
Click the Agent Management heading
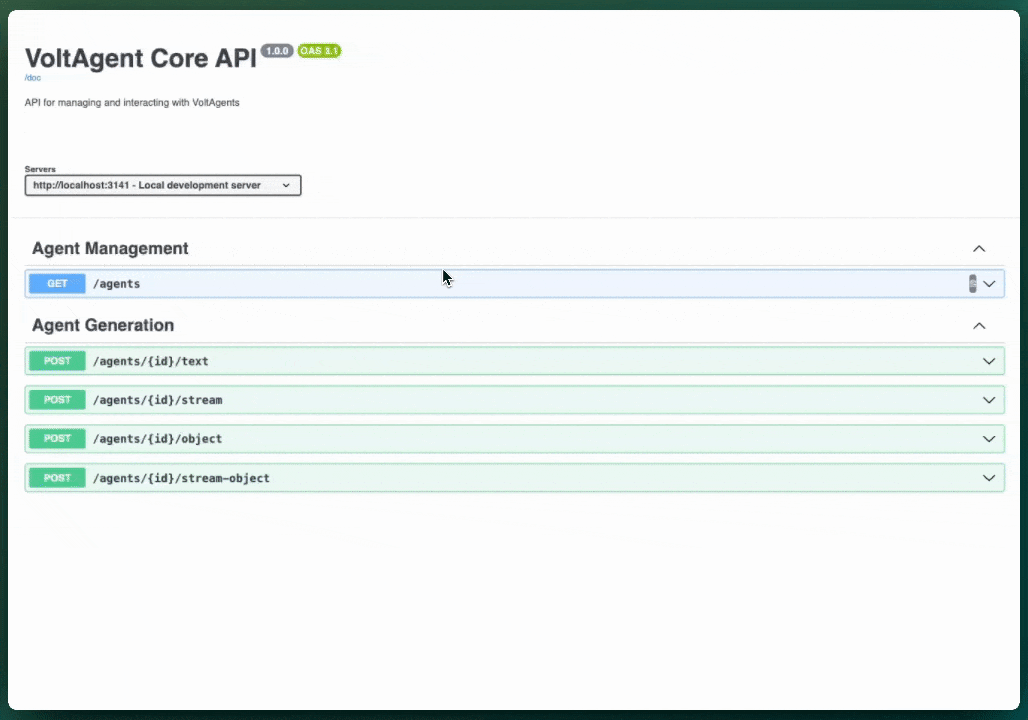(x=110, y=249)
